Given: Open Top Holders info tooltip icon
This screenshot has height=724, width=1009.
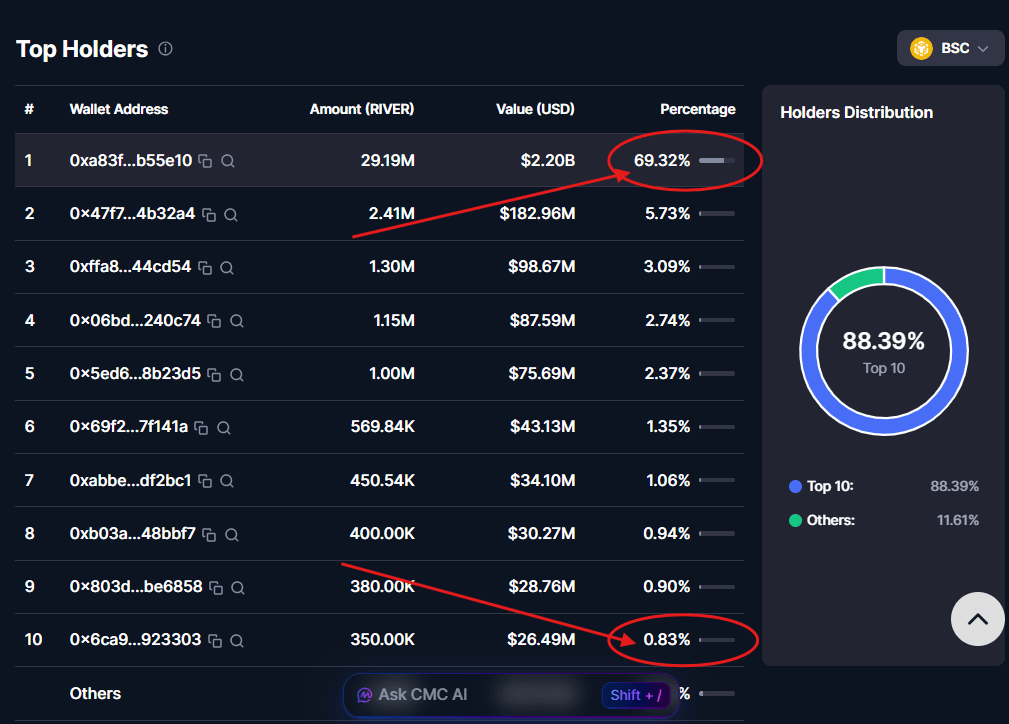Looking at the screenshot, I should (x=165, y=49).
